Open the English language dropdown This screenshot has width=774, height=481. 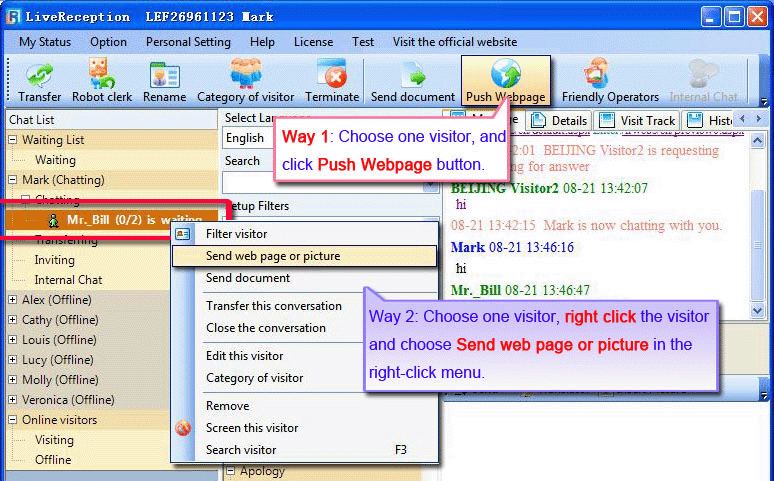249,138
